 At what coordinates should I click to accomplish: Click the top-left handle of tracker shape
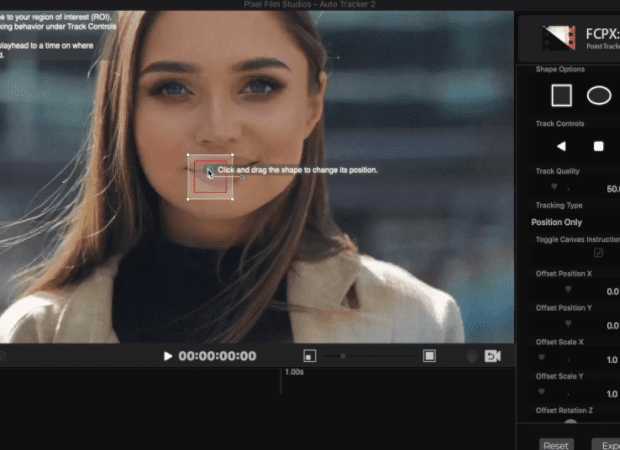(x=188, y=155)
